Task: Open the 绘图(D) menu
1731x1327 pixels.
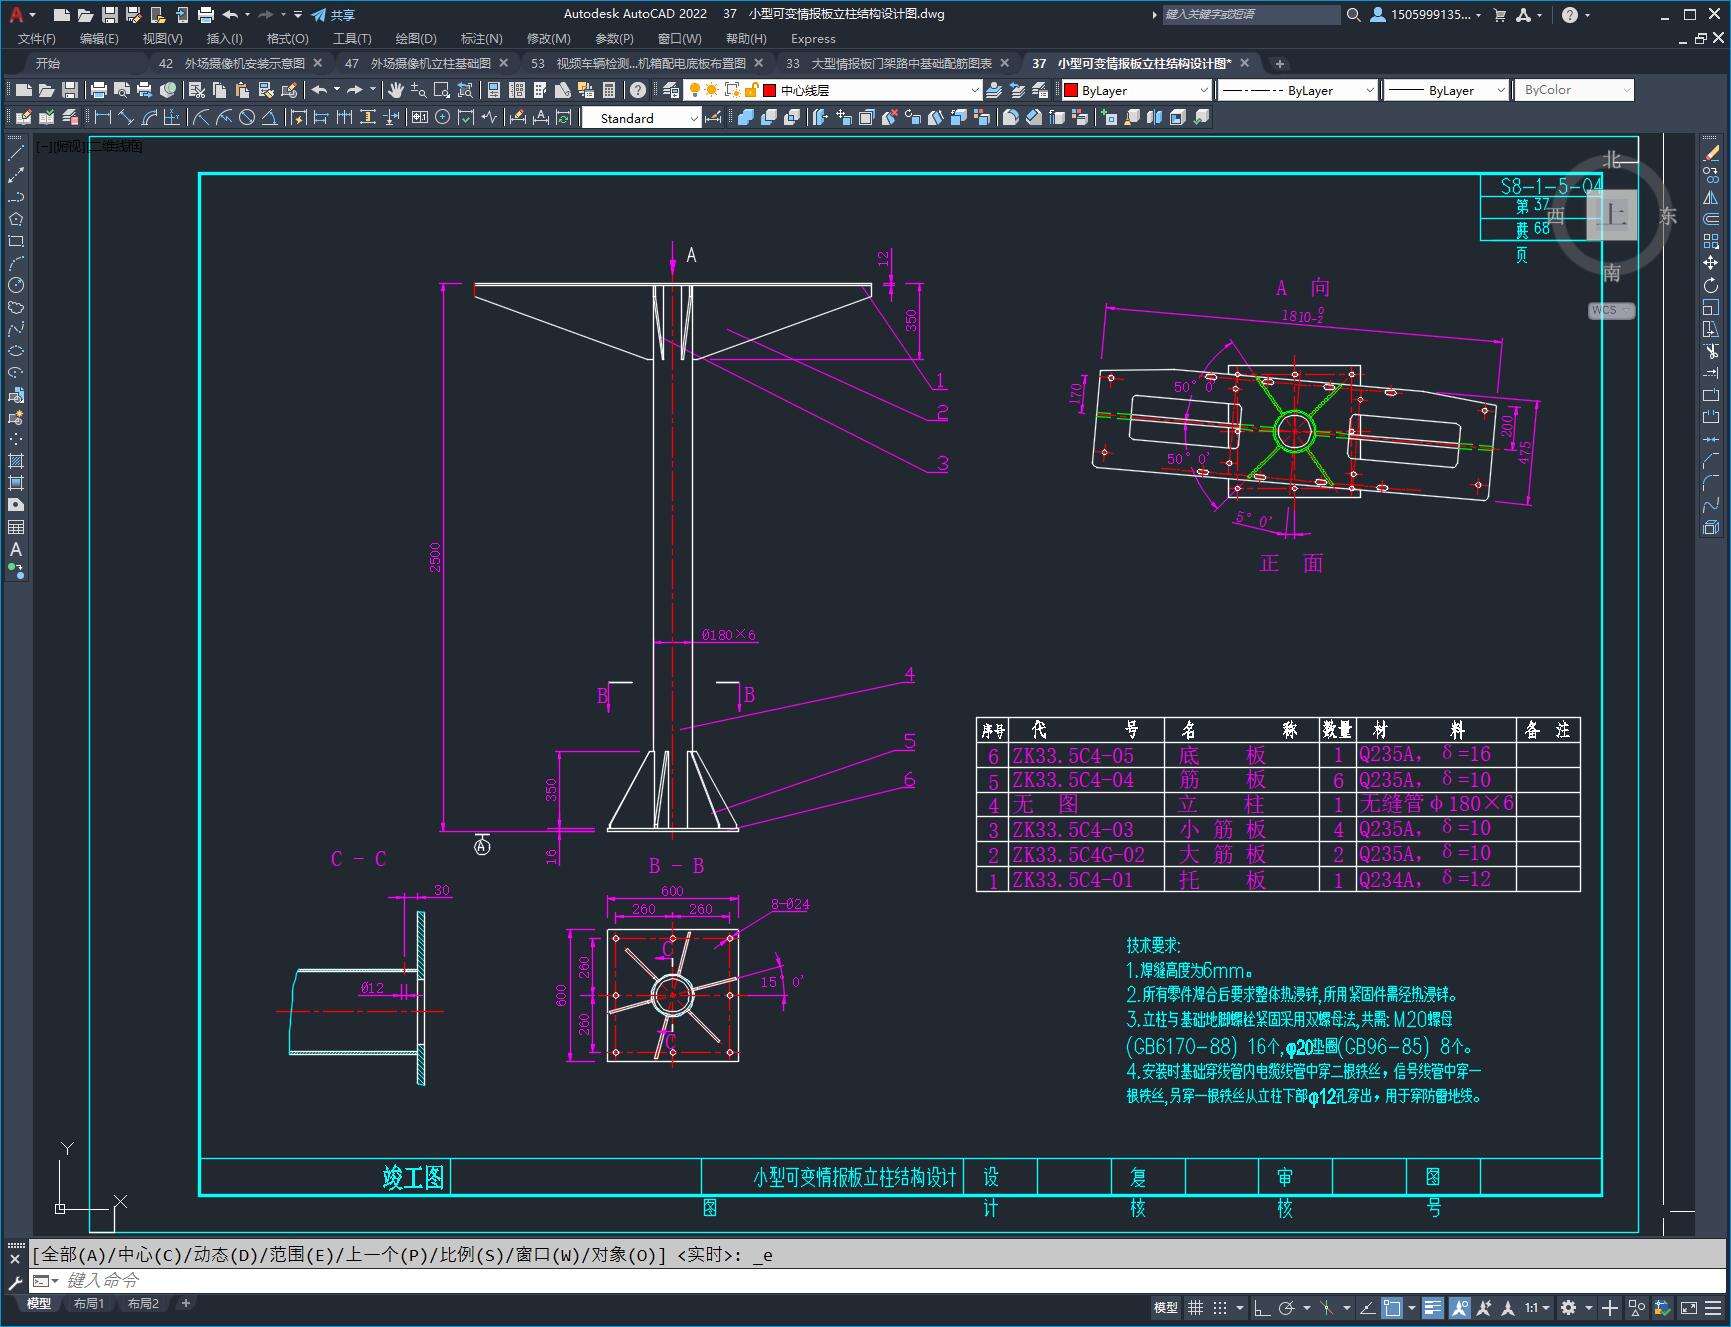Action: click(x=416, y=38)
